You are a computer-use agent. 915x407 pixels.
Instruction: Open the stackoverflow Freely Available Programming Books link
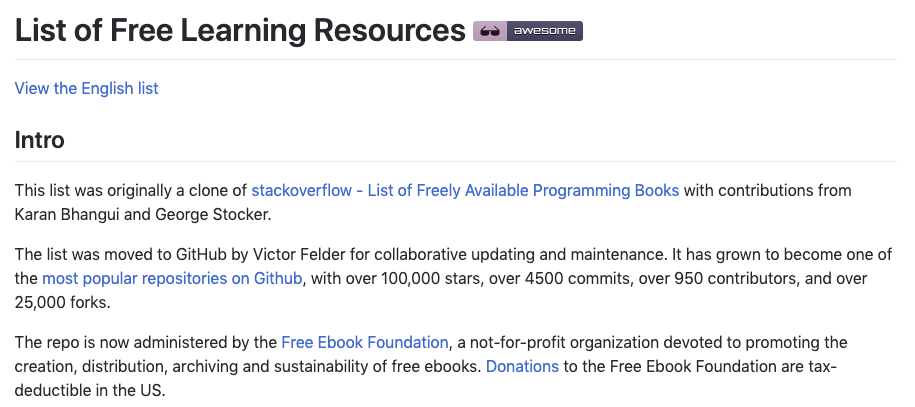[465, 190]
